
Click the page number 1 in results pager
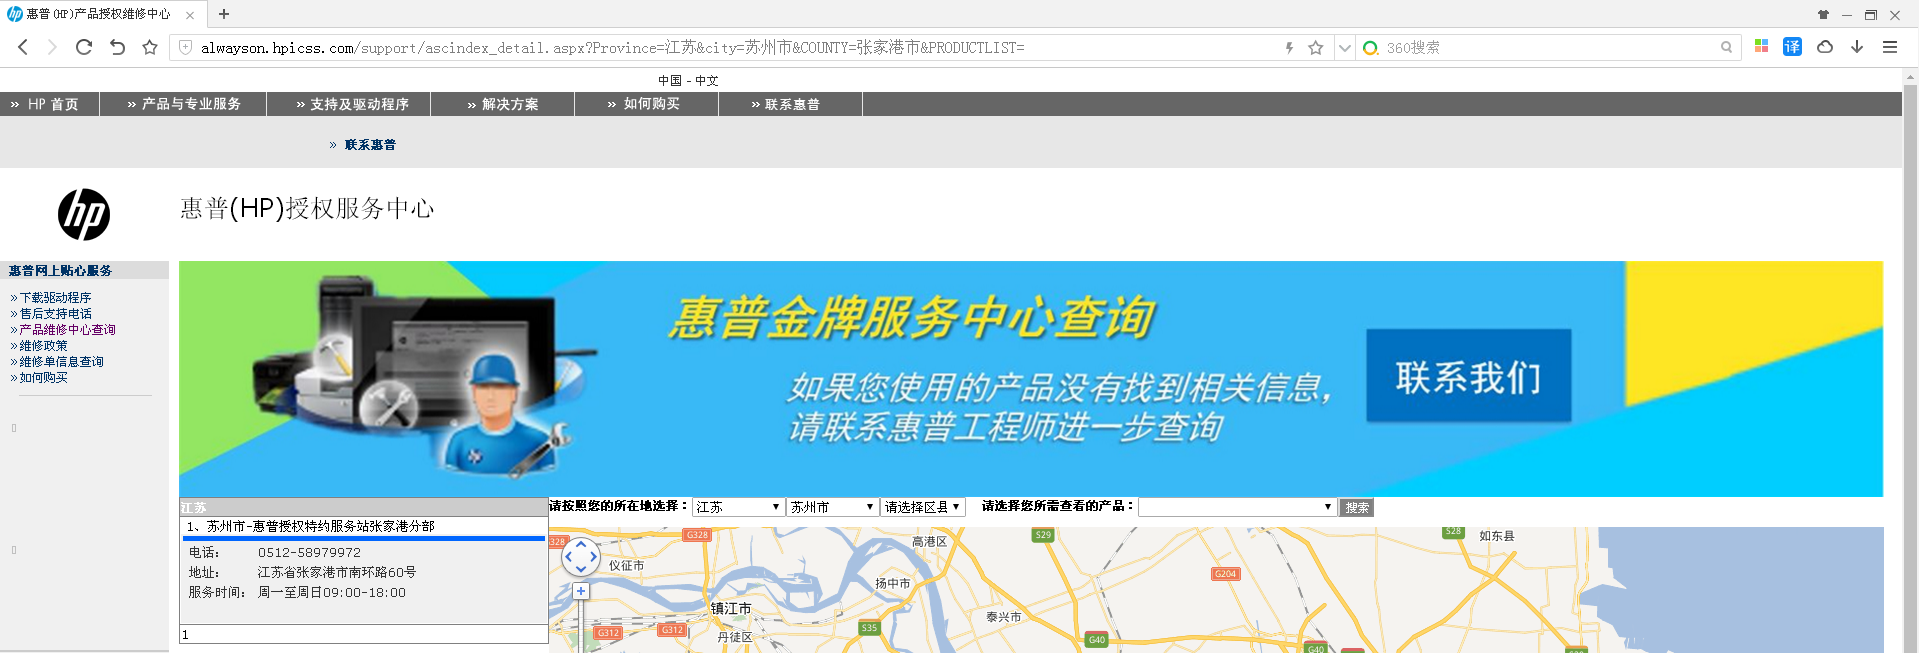click(185, 634)
